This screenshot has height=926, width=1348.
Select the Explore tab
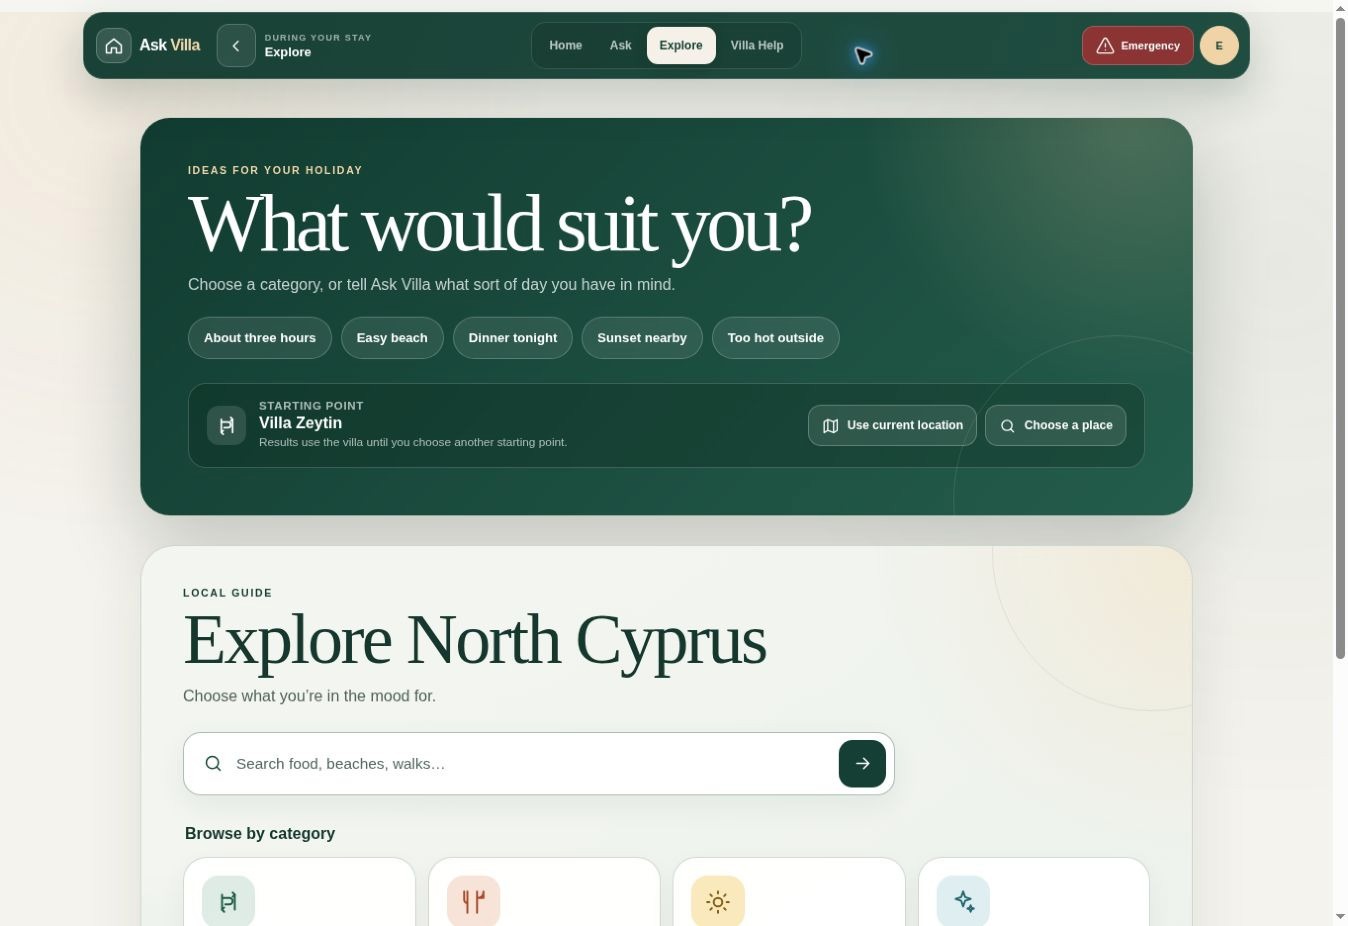(x=681, y=46)
